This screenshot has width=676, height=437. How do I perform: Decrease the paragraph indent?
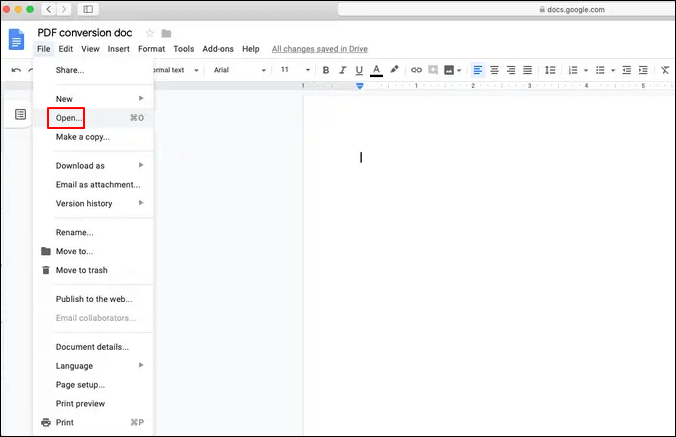point(627,70)
